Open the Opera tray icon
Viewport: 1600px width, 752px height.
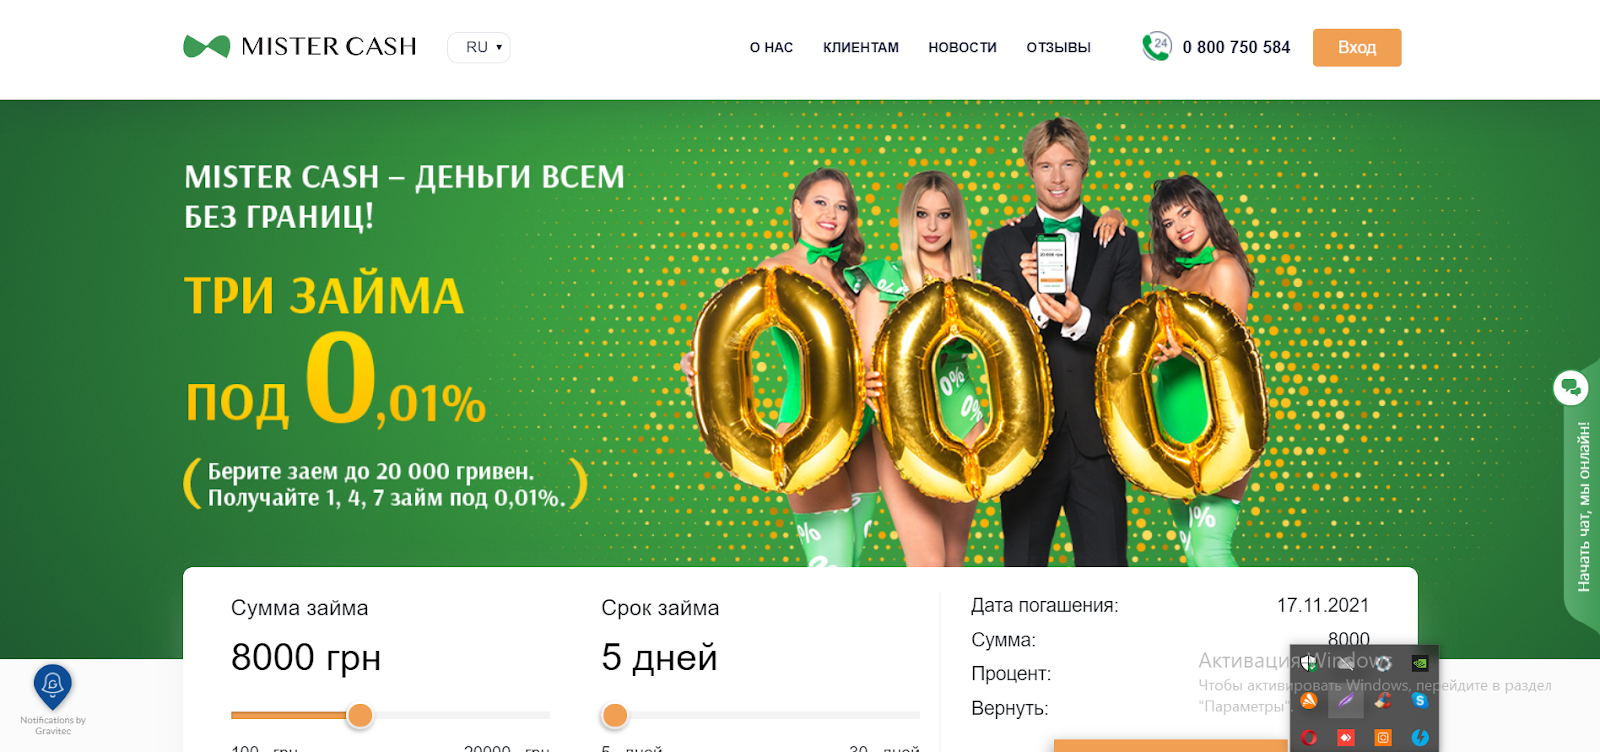click(1309, 738)
